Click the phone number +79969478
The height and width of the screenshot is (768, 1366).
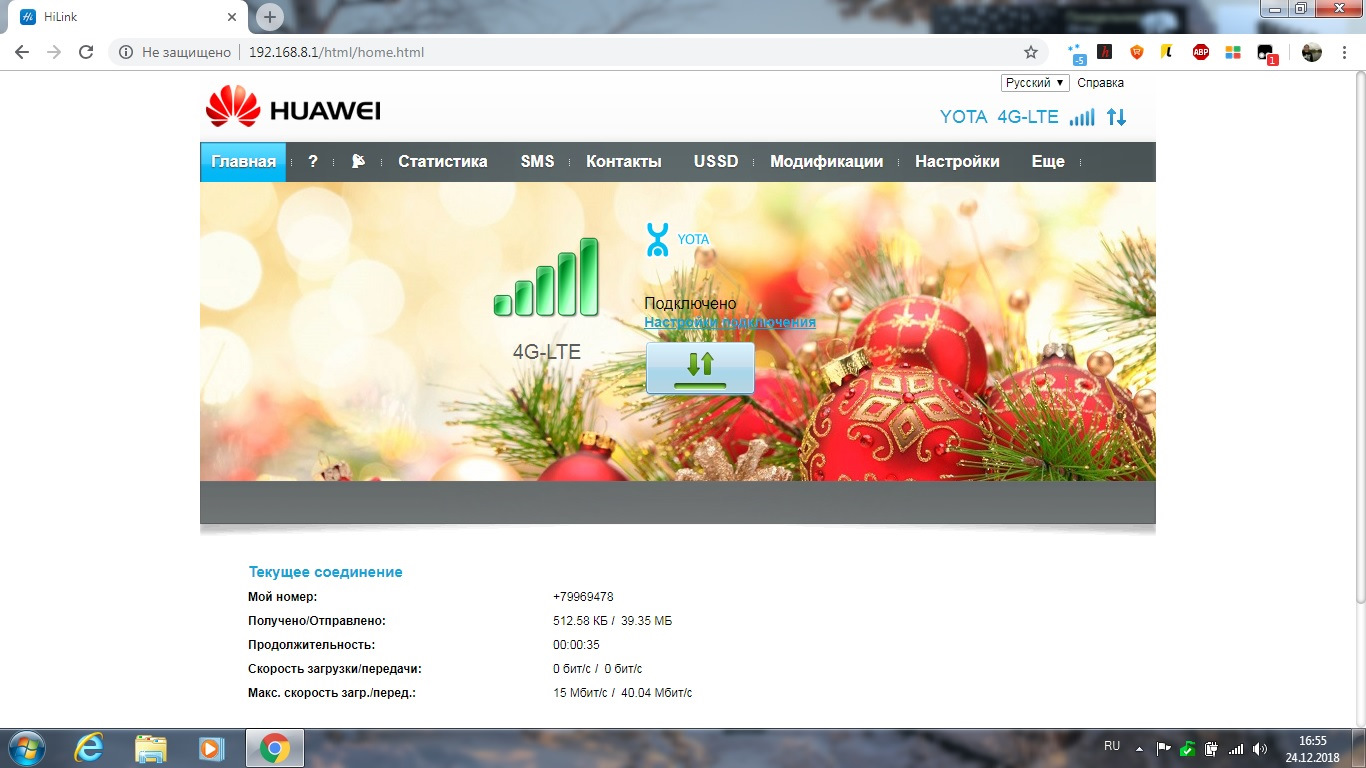click(583, 597)
